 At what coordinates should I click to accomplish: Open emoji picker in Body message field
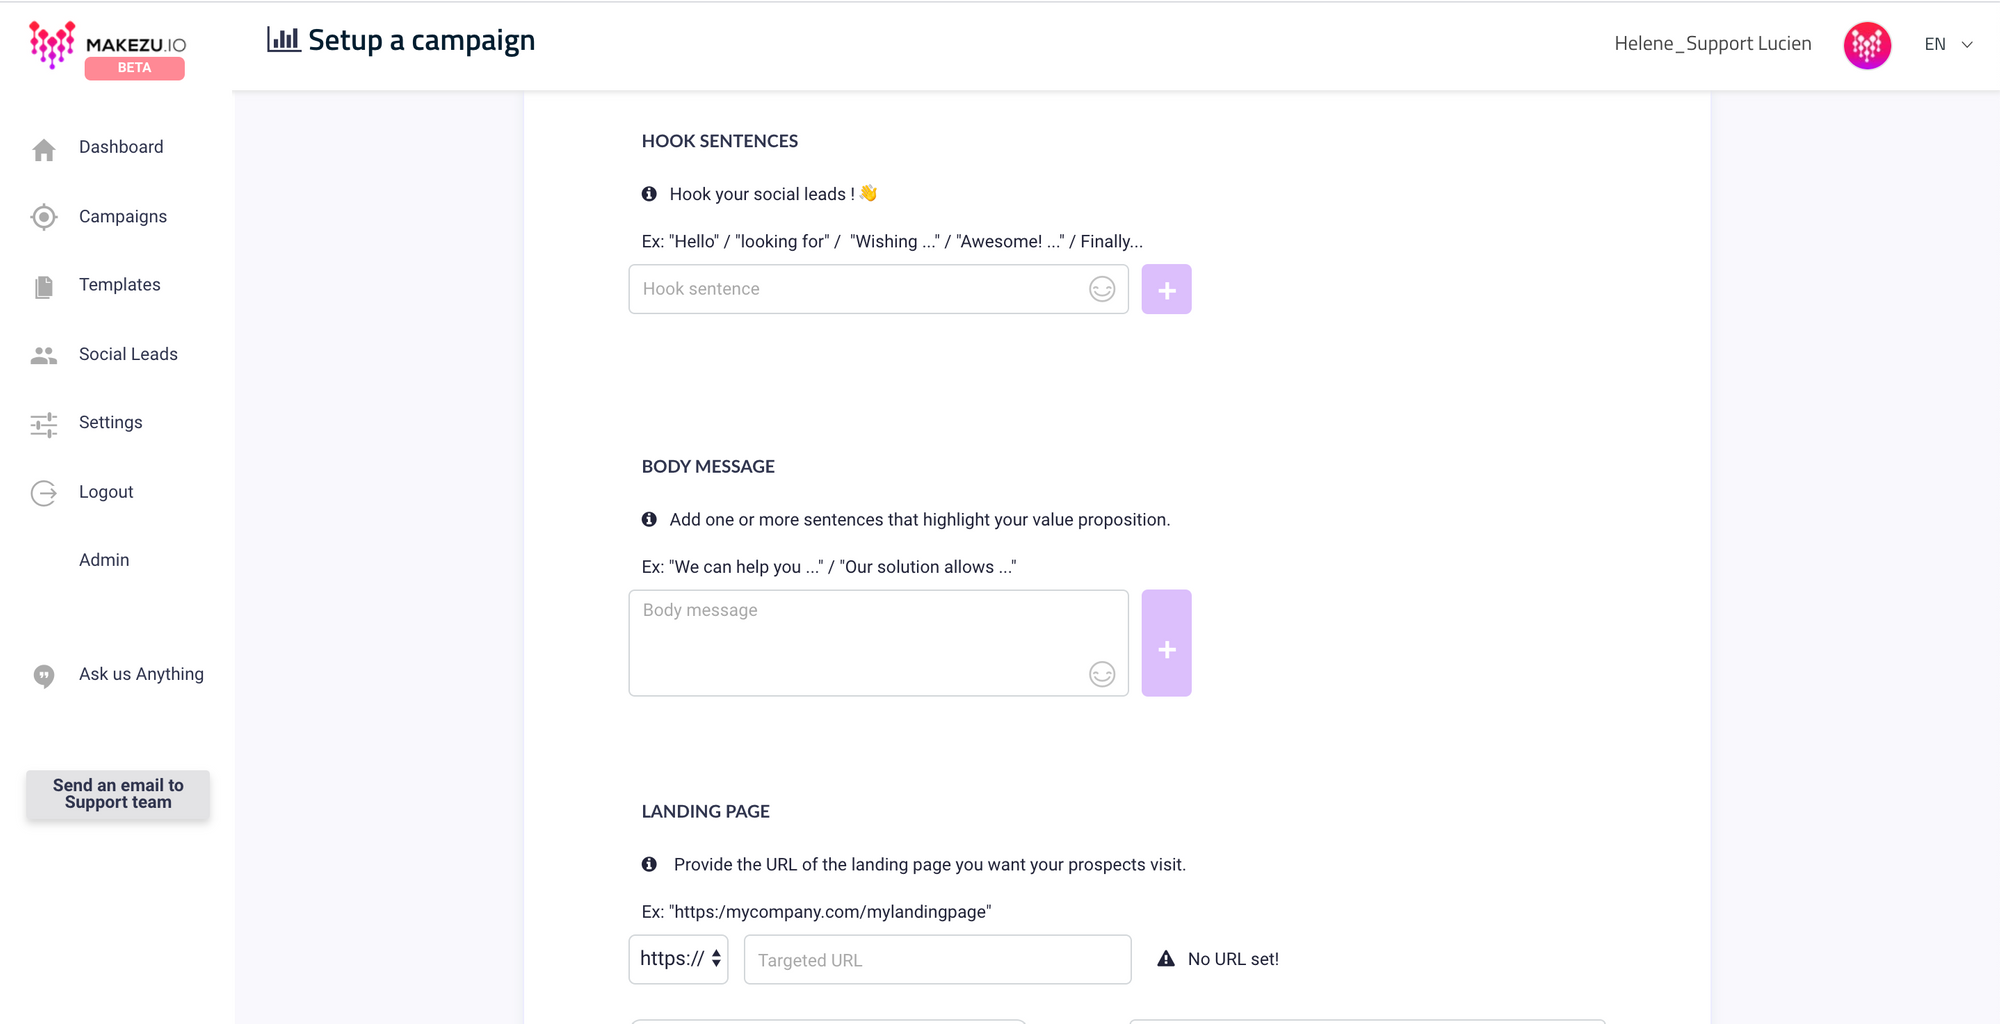[x=1102, y=675]
